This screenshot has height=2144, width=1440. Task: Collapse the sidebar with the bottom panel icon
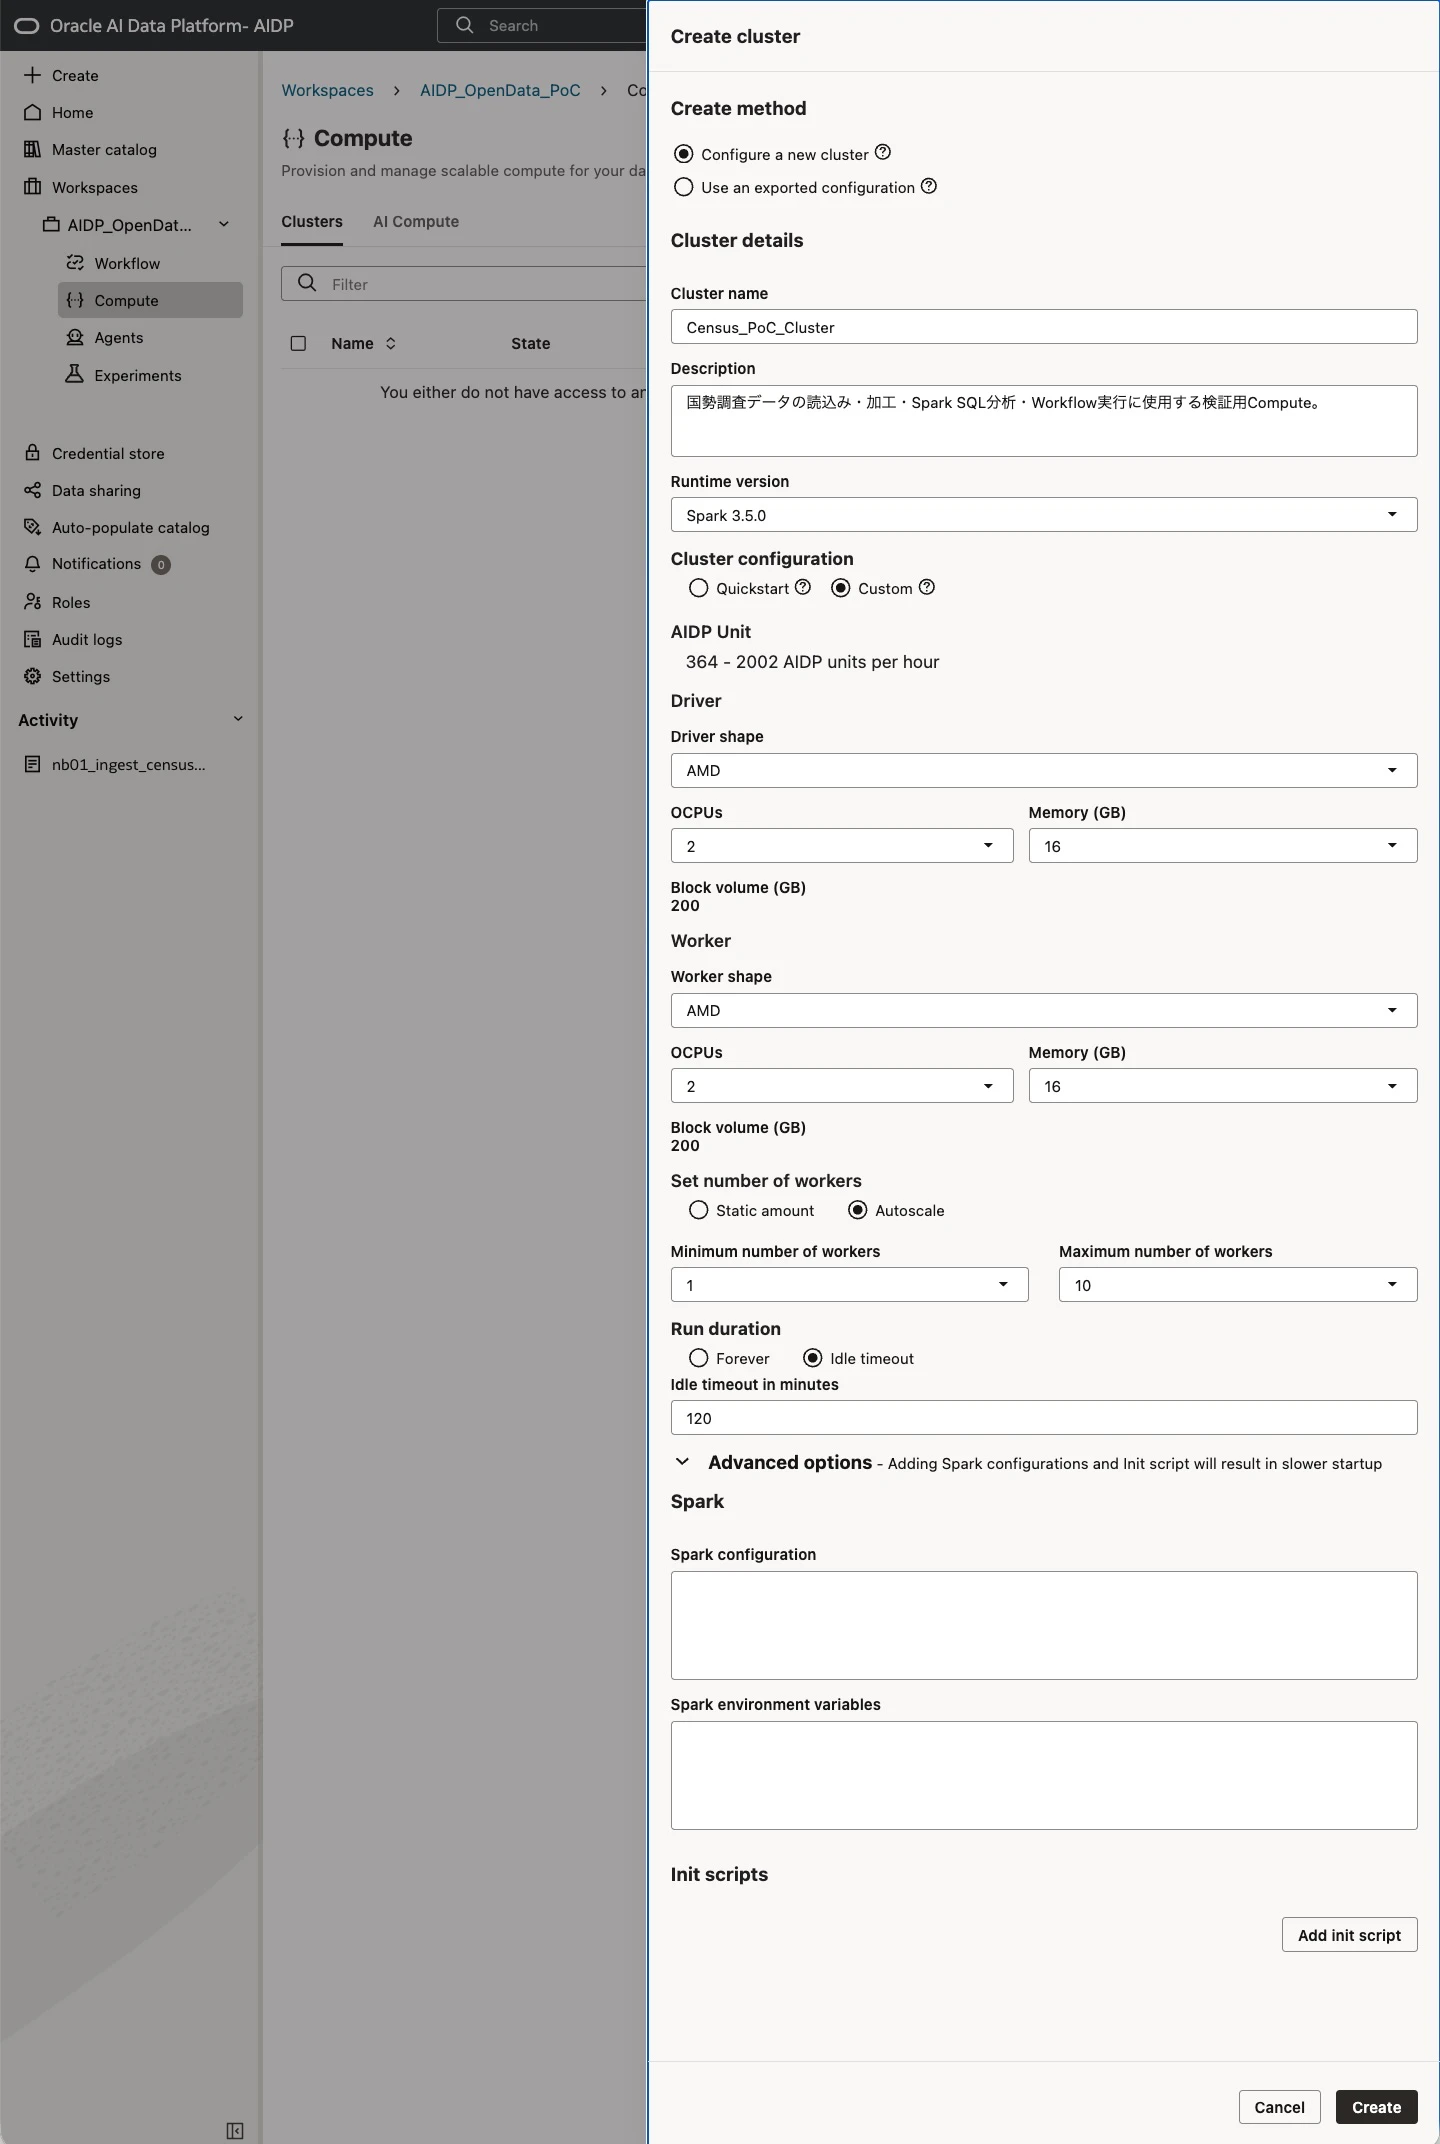[x=235, y=2130]
